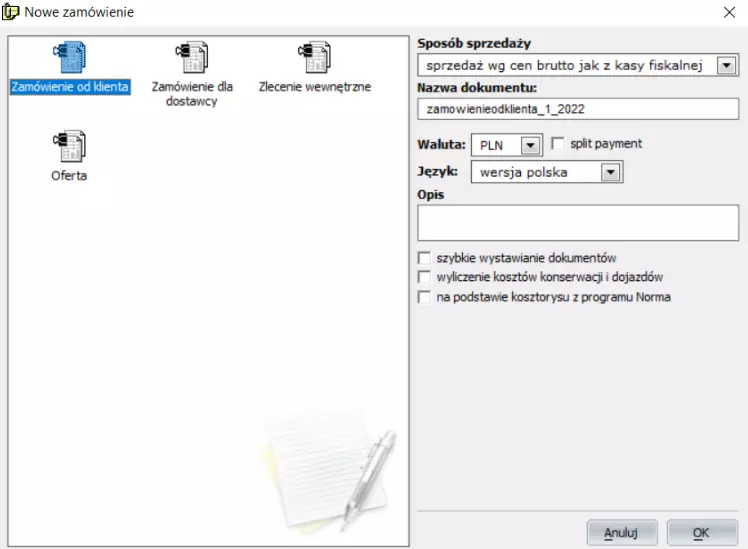Pick the Zlecenie wewnętrzne document icon

pyautogui.click(x=314, y=57)
